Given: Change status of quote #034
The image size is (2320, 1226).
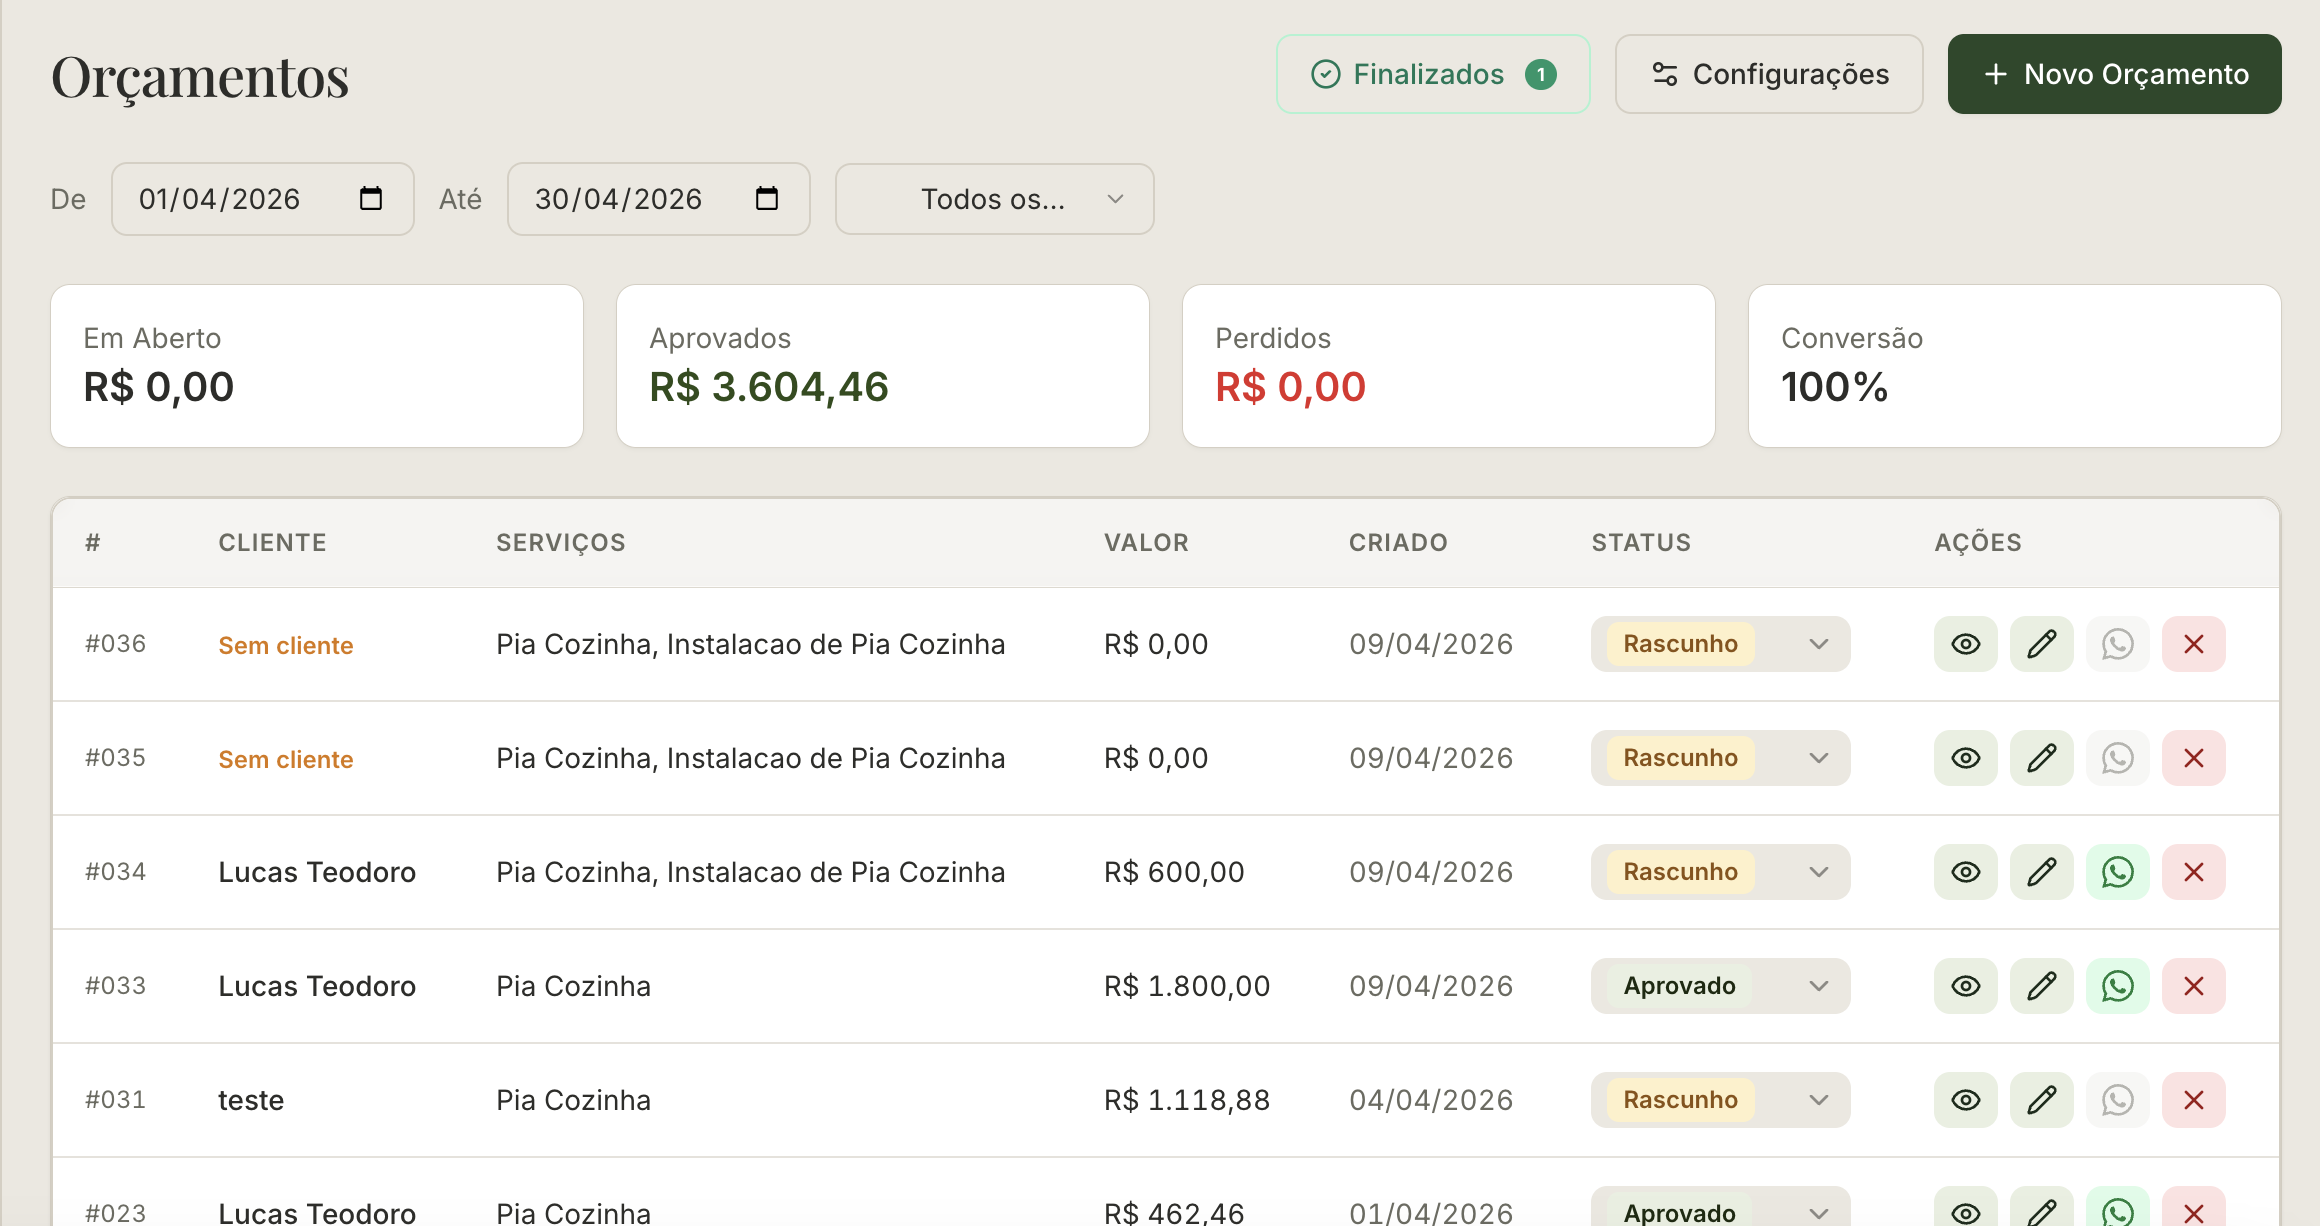Looking at the screenshot, I should pos(1720,872).
